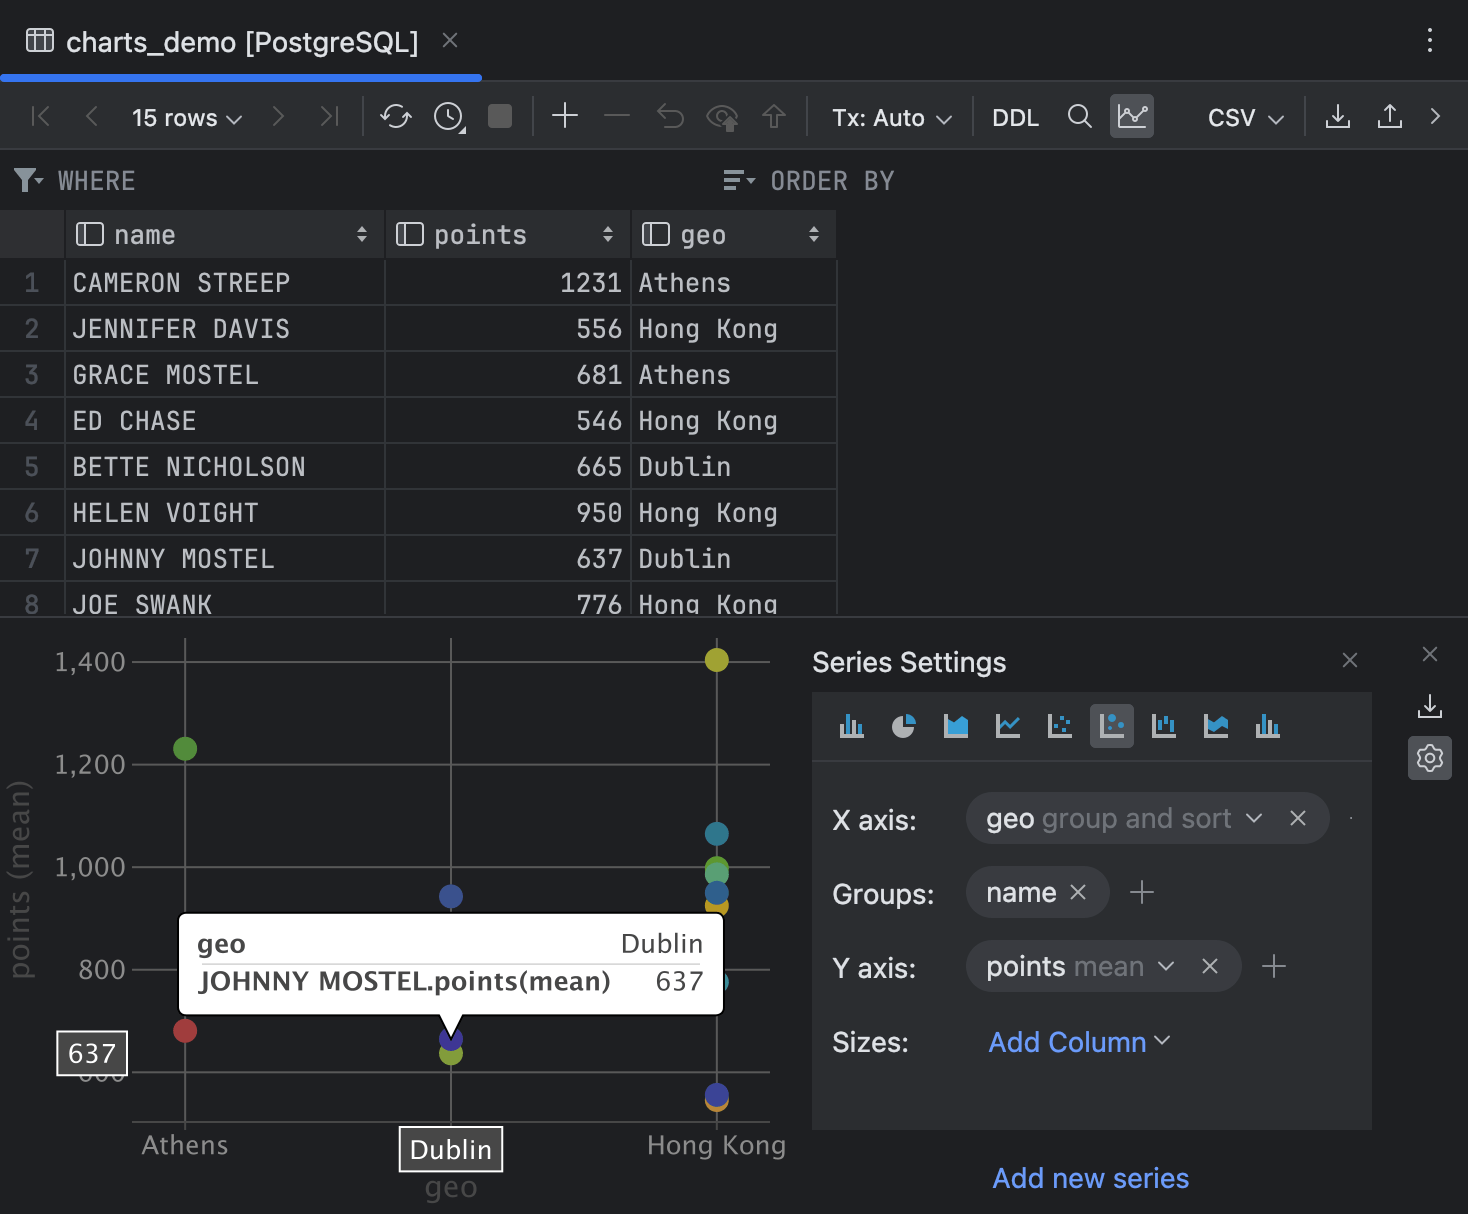1468x1214 pixels.
Task: Remove the name column from Groups
Action: (1079, 892)
